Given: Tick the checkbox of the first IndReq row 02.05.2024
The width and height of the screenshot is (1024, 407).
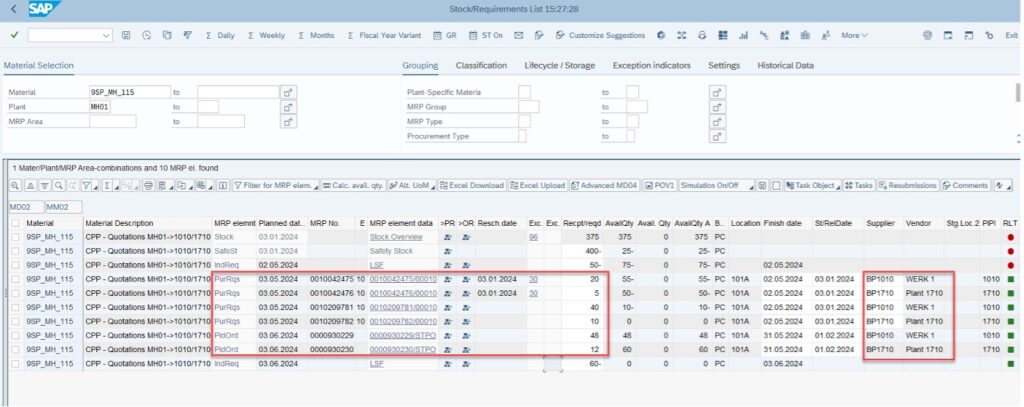Looking at the screenshot, I should 15,265.
